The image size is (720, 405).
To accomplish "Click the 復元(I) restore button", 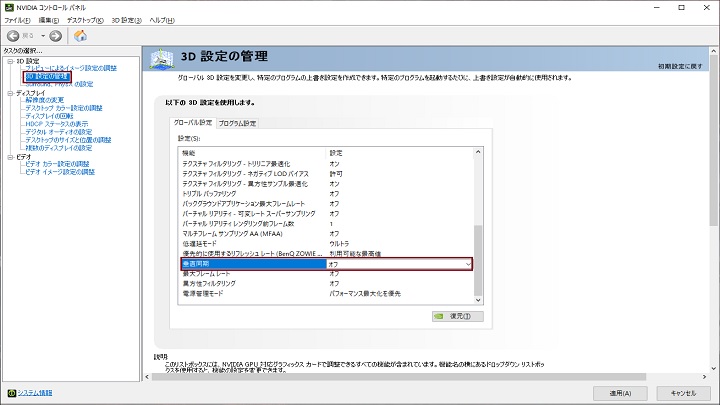I will pos(457,316).
